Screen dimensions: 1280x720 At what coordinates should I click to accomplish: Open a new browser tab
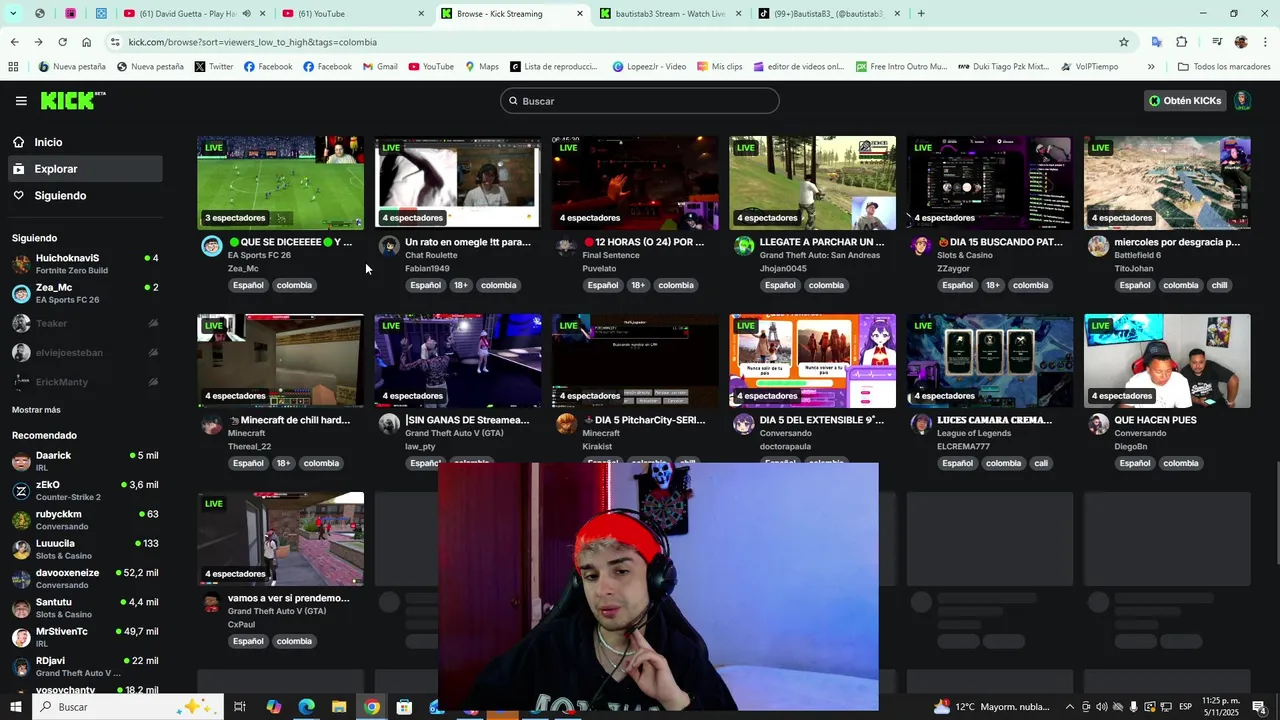click(921, 13)
